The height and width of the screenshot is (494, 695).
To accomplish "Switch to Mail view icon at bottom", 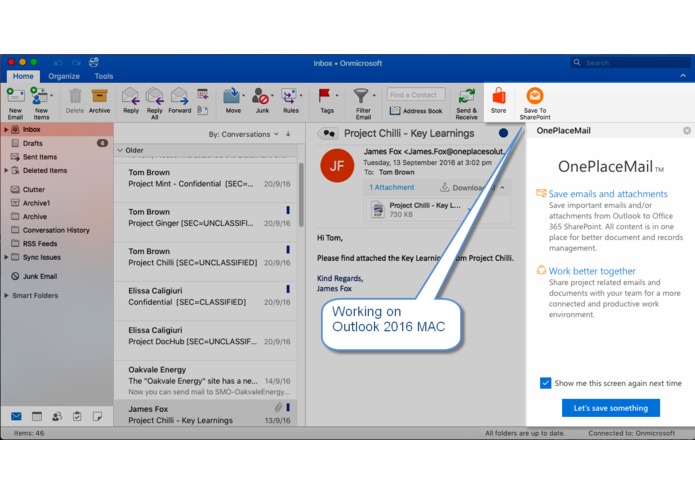I will [16, 416].
